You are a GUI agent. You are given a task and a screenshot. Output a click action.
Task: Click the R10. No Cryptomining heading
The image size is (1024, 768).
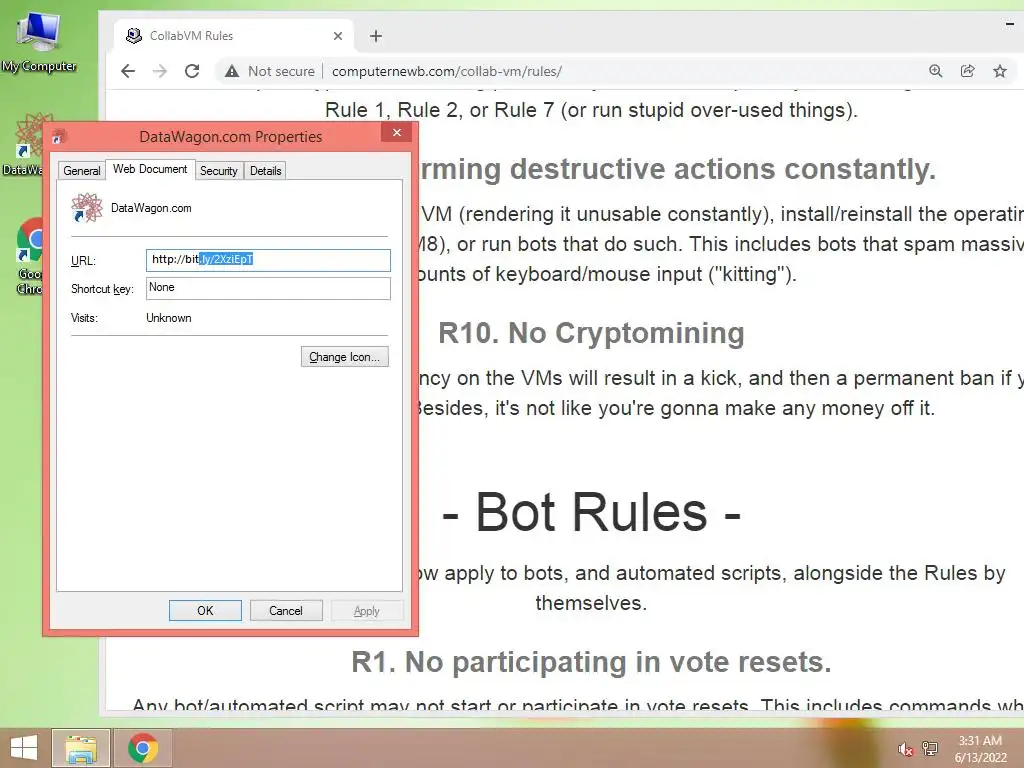click(591, 333)
